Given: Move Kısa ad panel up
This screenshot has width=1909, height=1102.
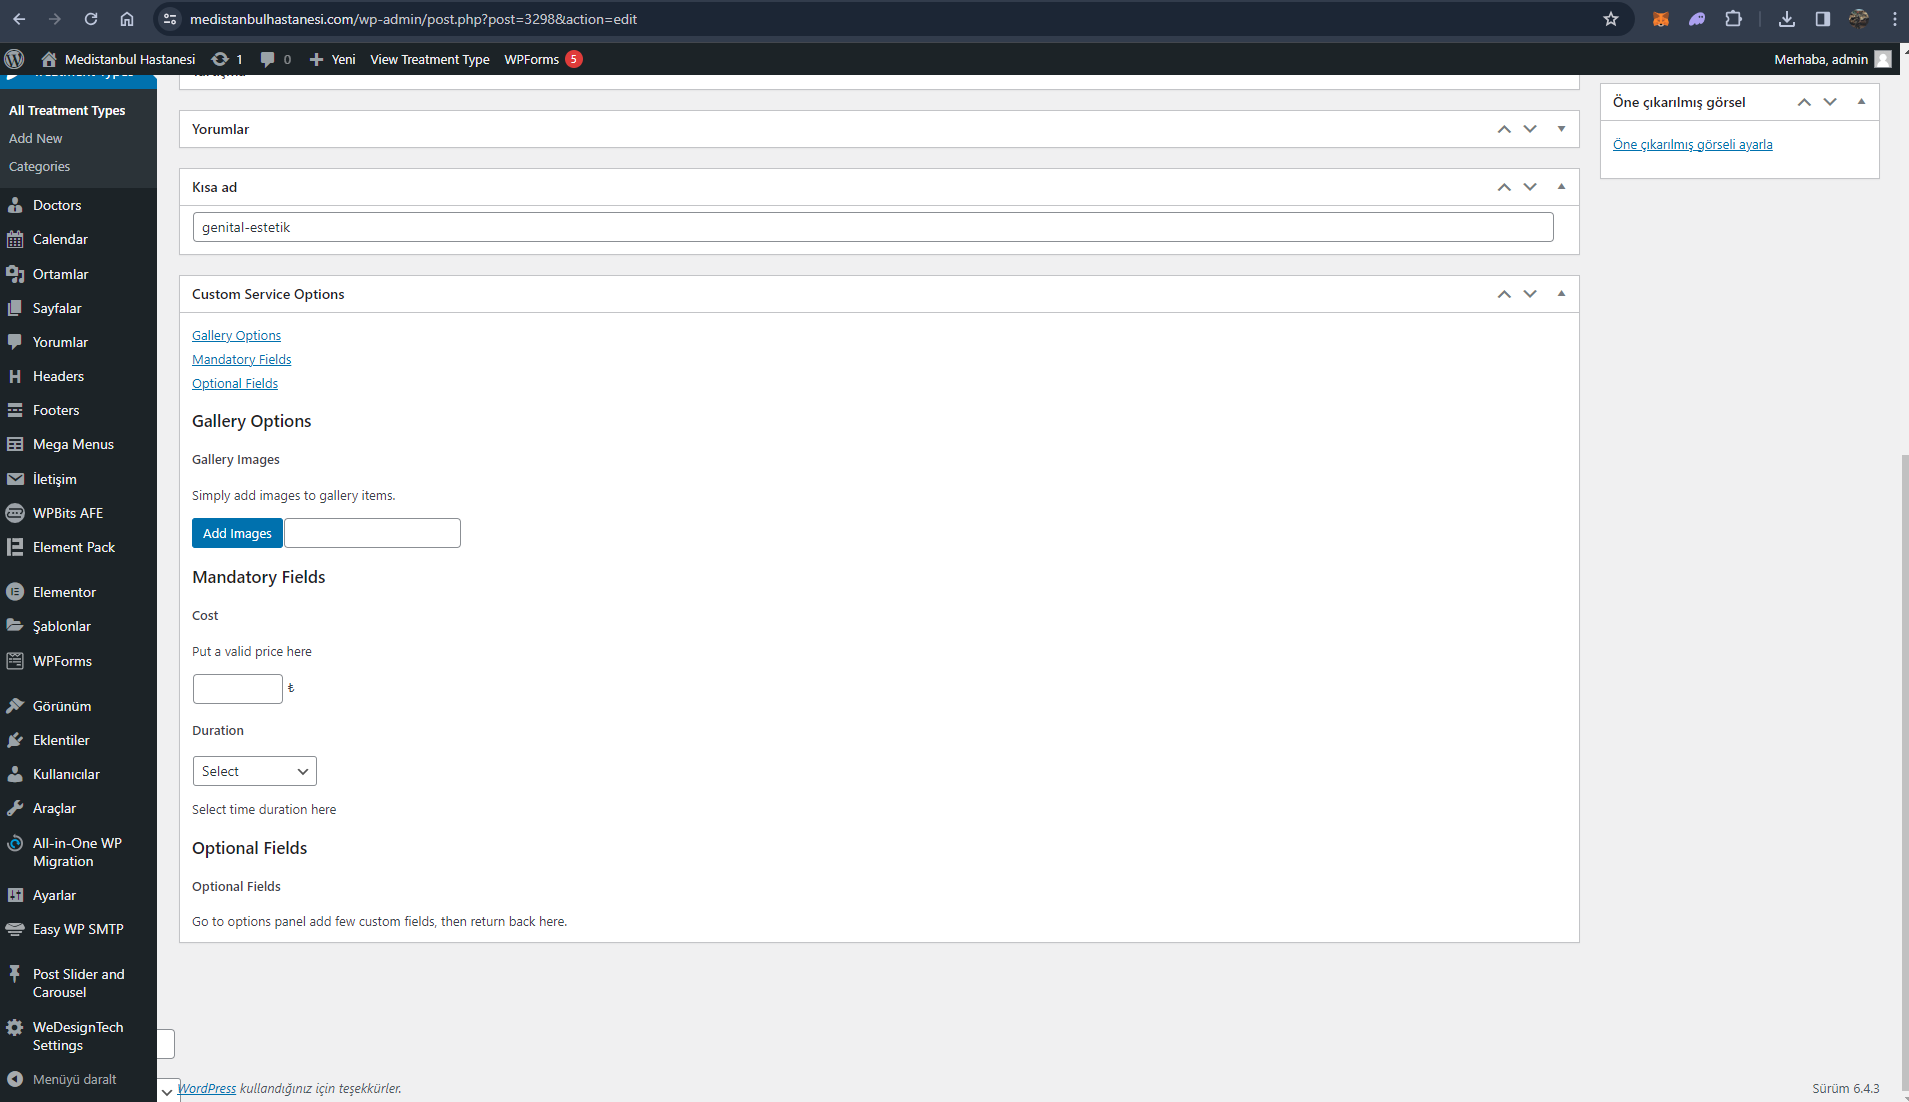Looking at the screenshot, I should [1504, 187].
